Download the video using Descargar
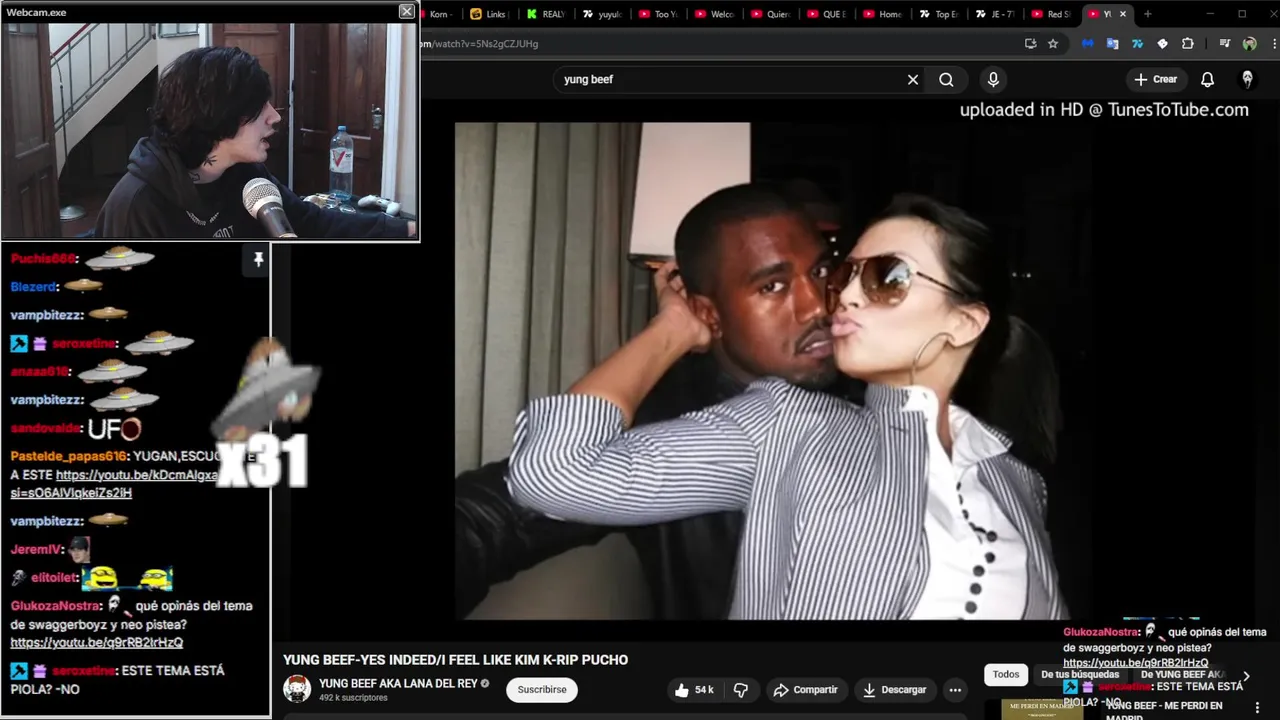The height and width of the screenshot is (720, 1280). (x=895, y=690)
